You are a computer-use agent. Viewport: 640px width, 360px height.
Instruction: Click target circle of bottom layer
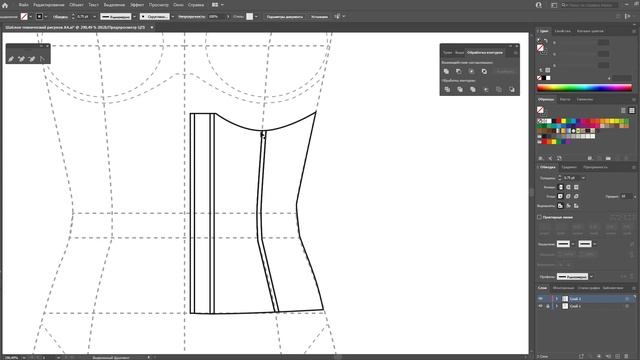coord(627,306)
